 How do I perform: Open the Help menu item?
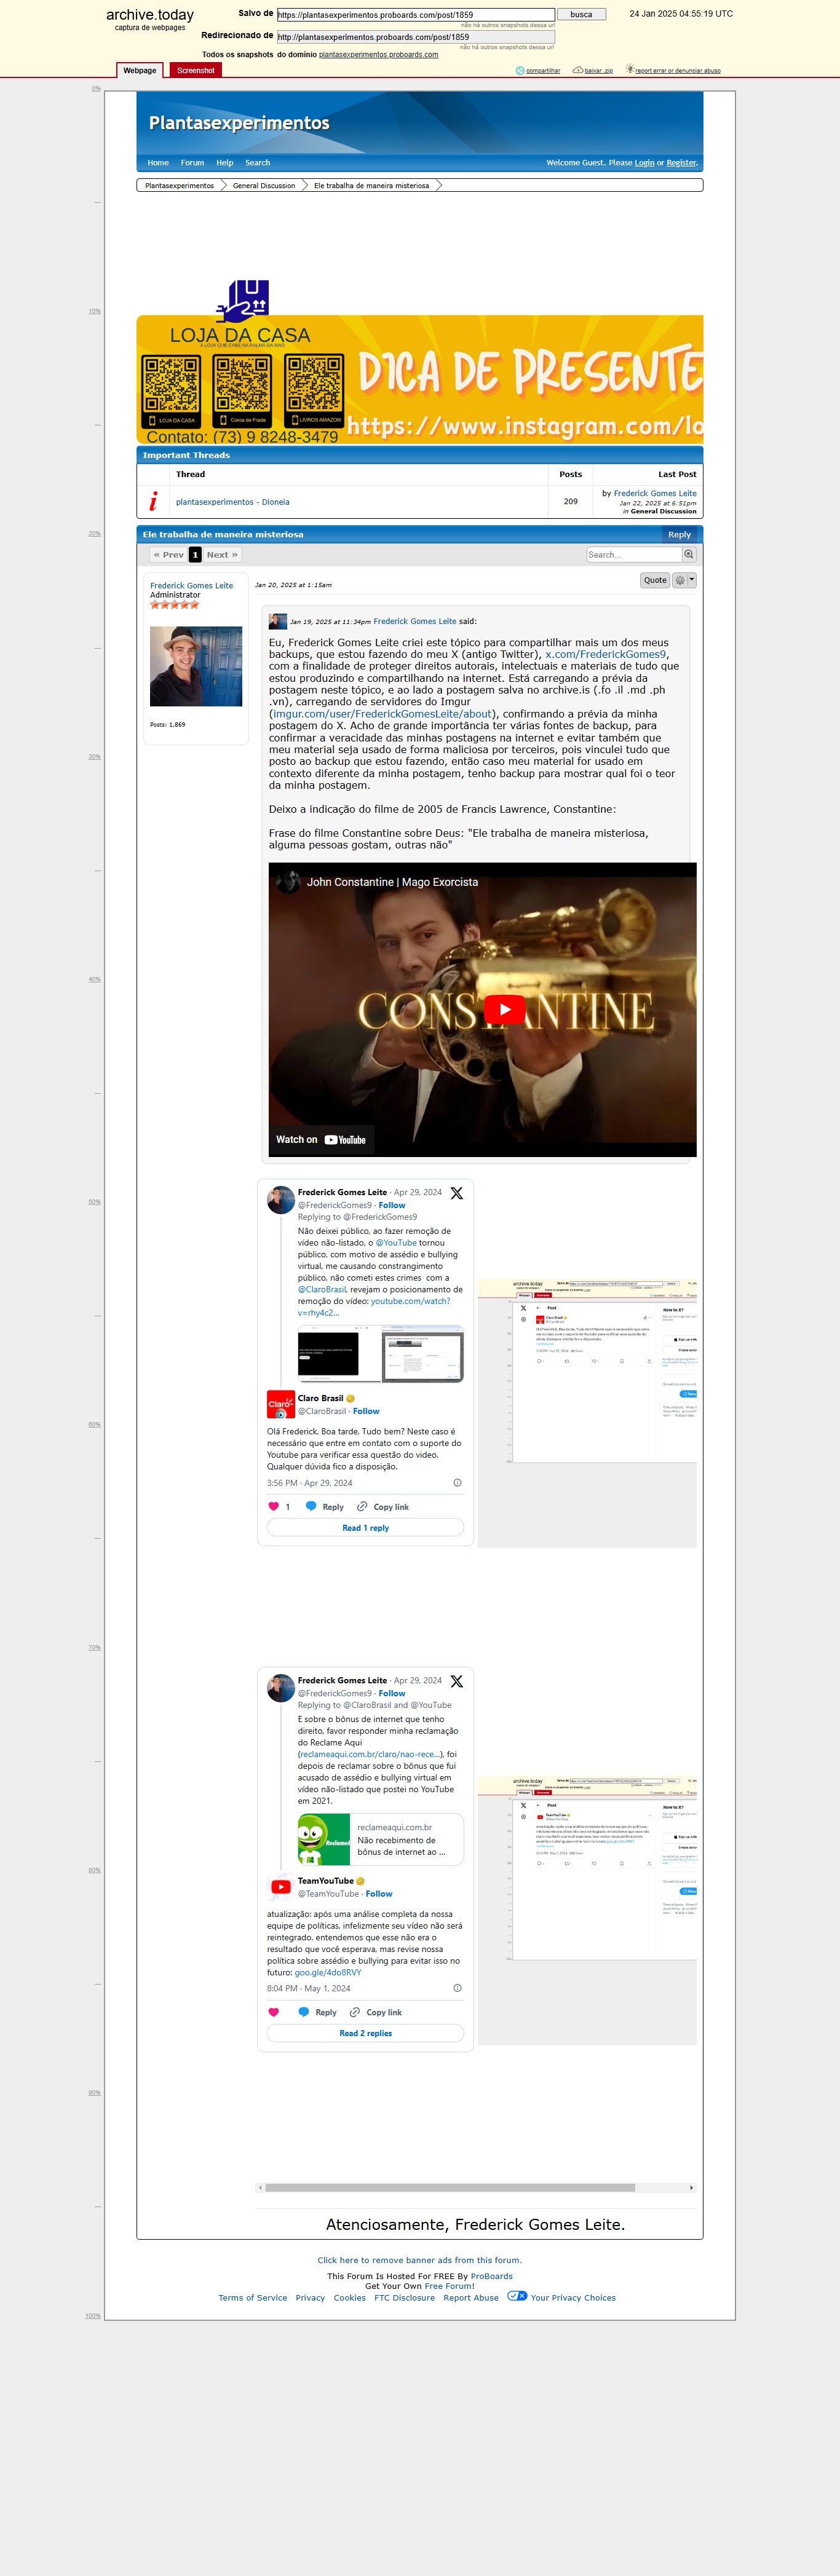pos(225,163)
